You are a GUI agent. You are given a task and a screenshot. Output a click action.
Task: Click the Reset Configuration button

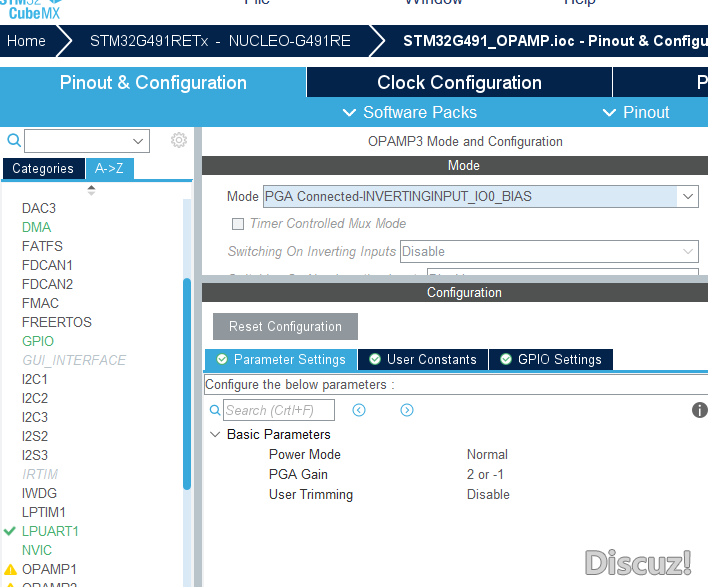[x=285, y=326]
